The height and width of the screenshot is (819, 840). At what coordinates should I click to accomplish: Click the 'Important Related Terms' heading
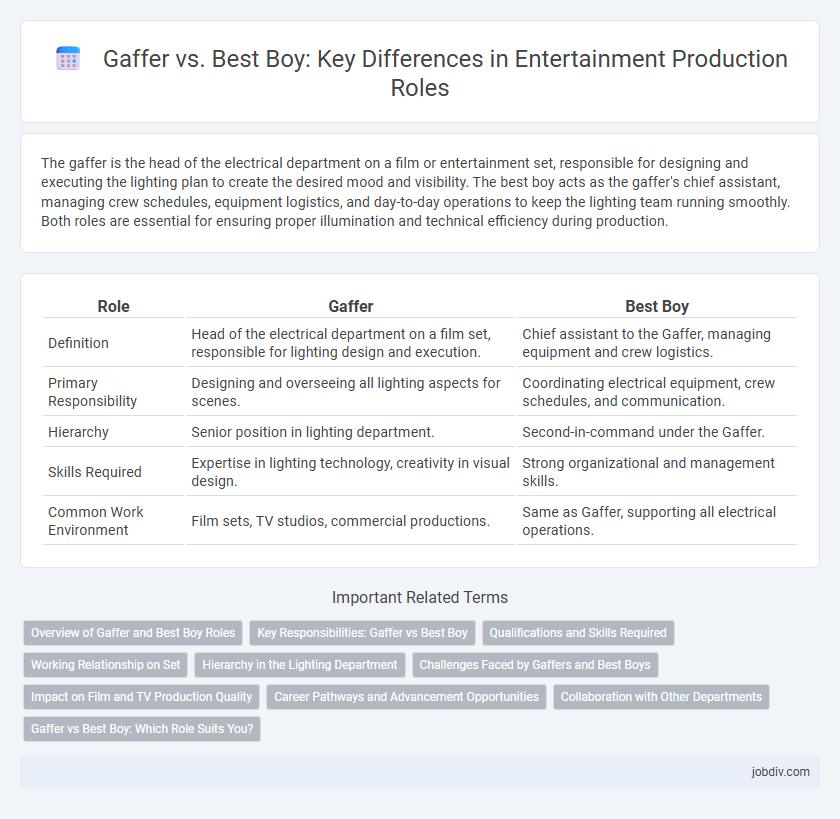pyautogui.click(x=420, y=597)
